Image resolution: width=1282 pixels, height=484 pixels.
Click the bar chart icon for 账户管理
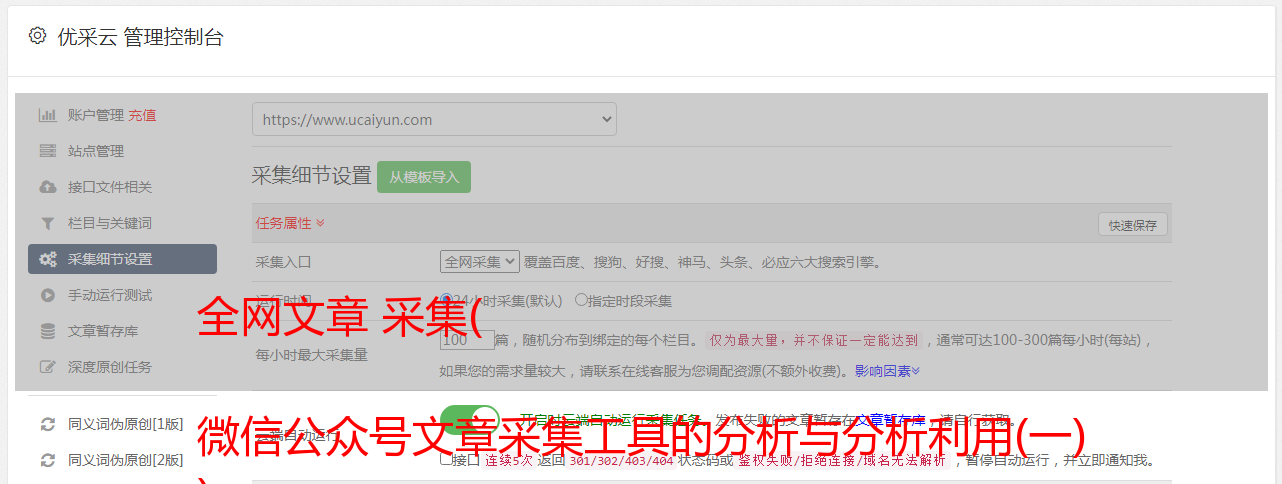tap(47, 115)
